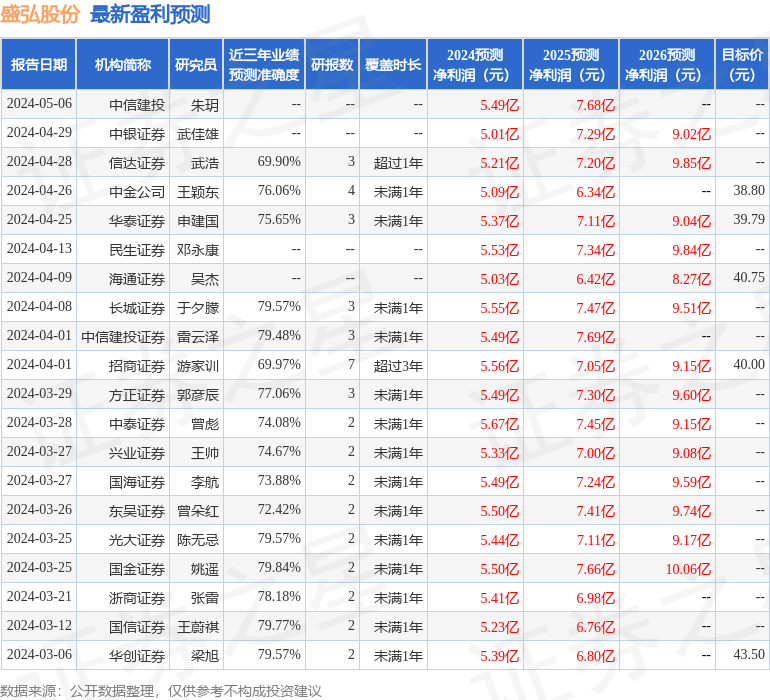
Task: Click researcher name 陈无忌
Action: [x=198, y=539]
